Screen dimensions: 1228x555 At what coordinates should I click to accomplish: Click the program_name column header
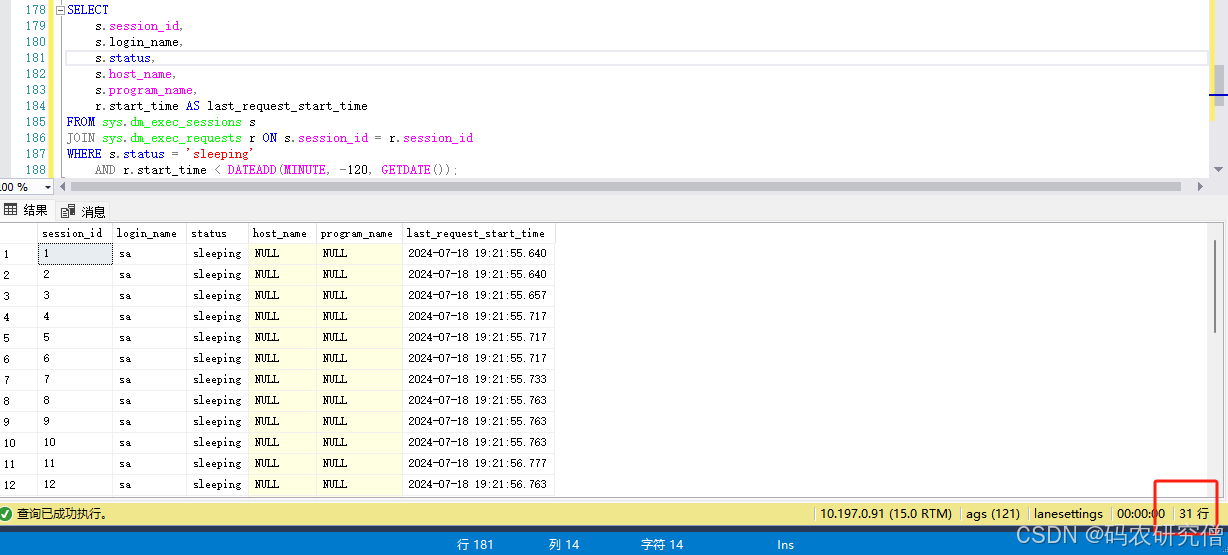[x=359, y=233]
